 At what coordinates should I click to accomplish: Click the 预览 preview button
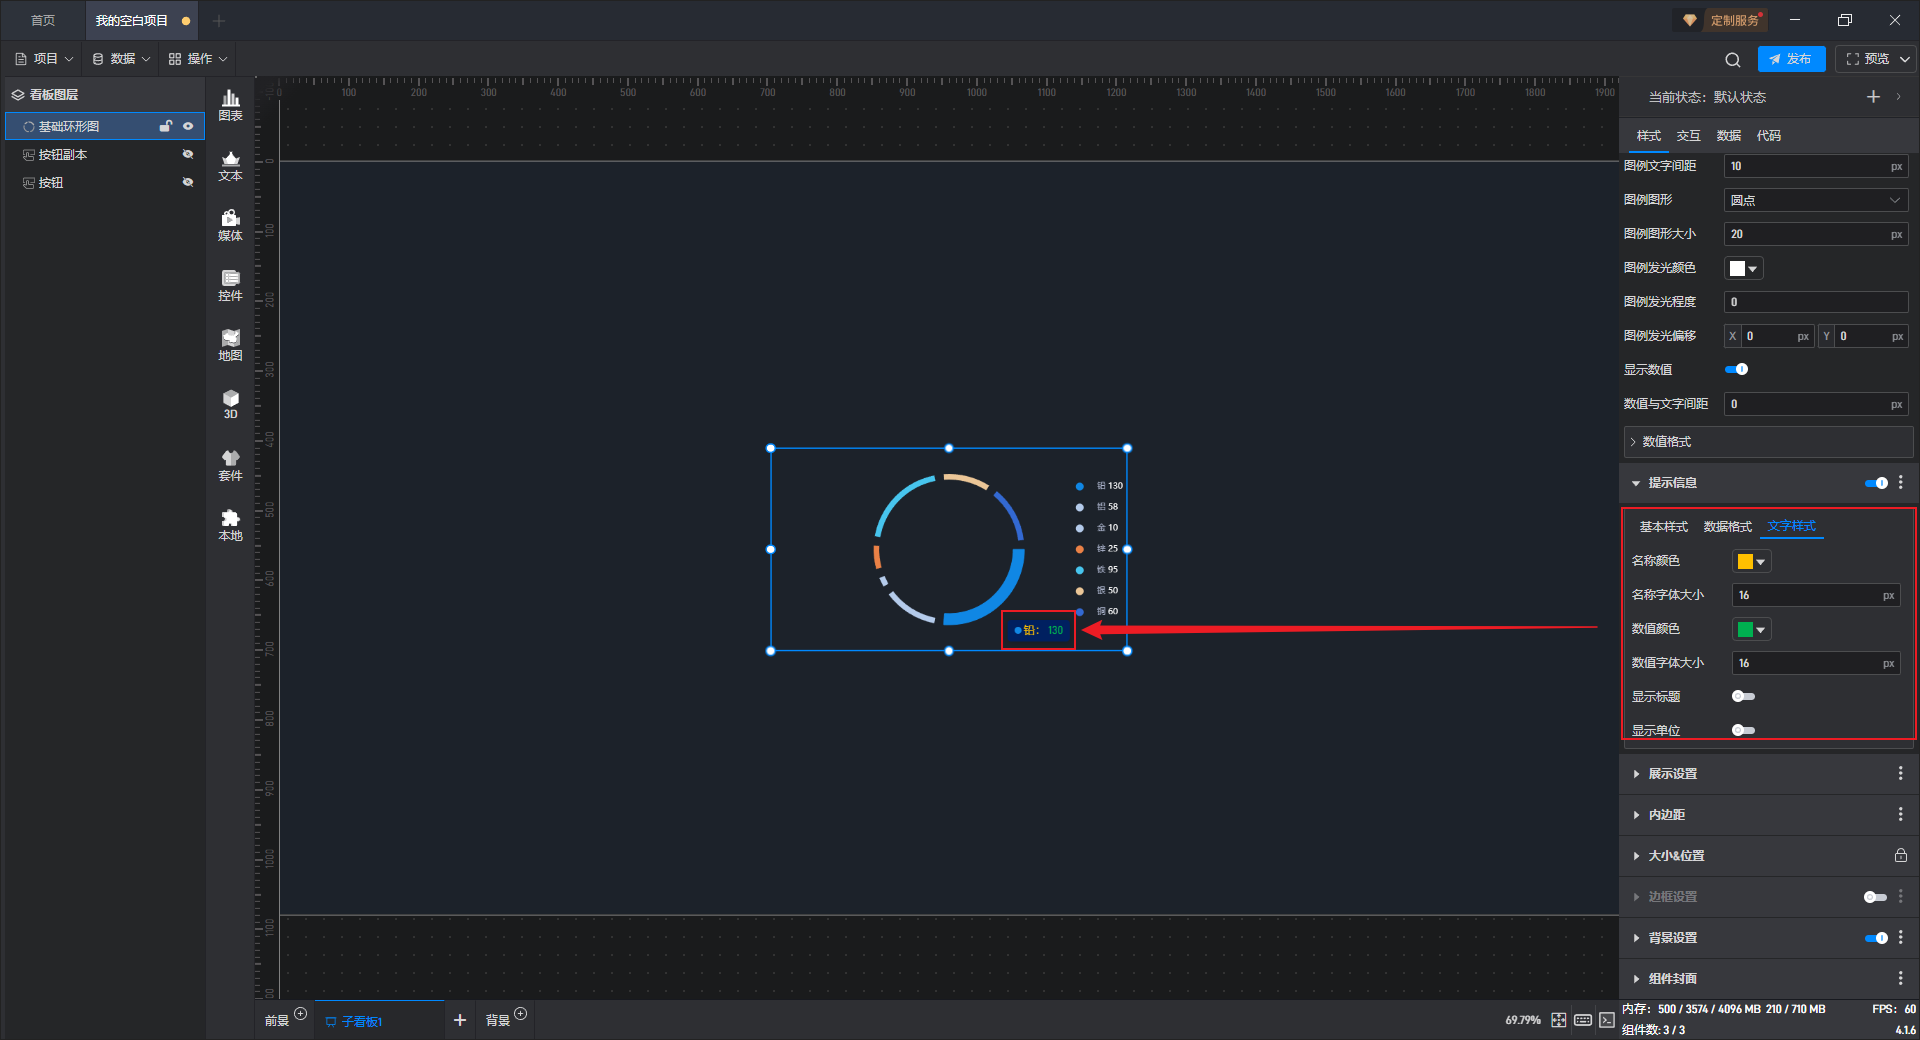1868,59
